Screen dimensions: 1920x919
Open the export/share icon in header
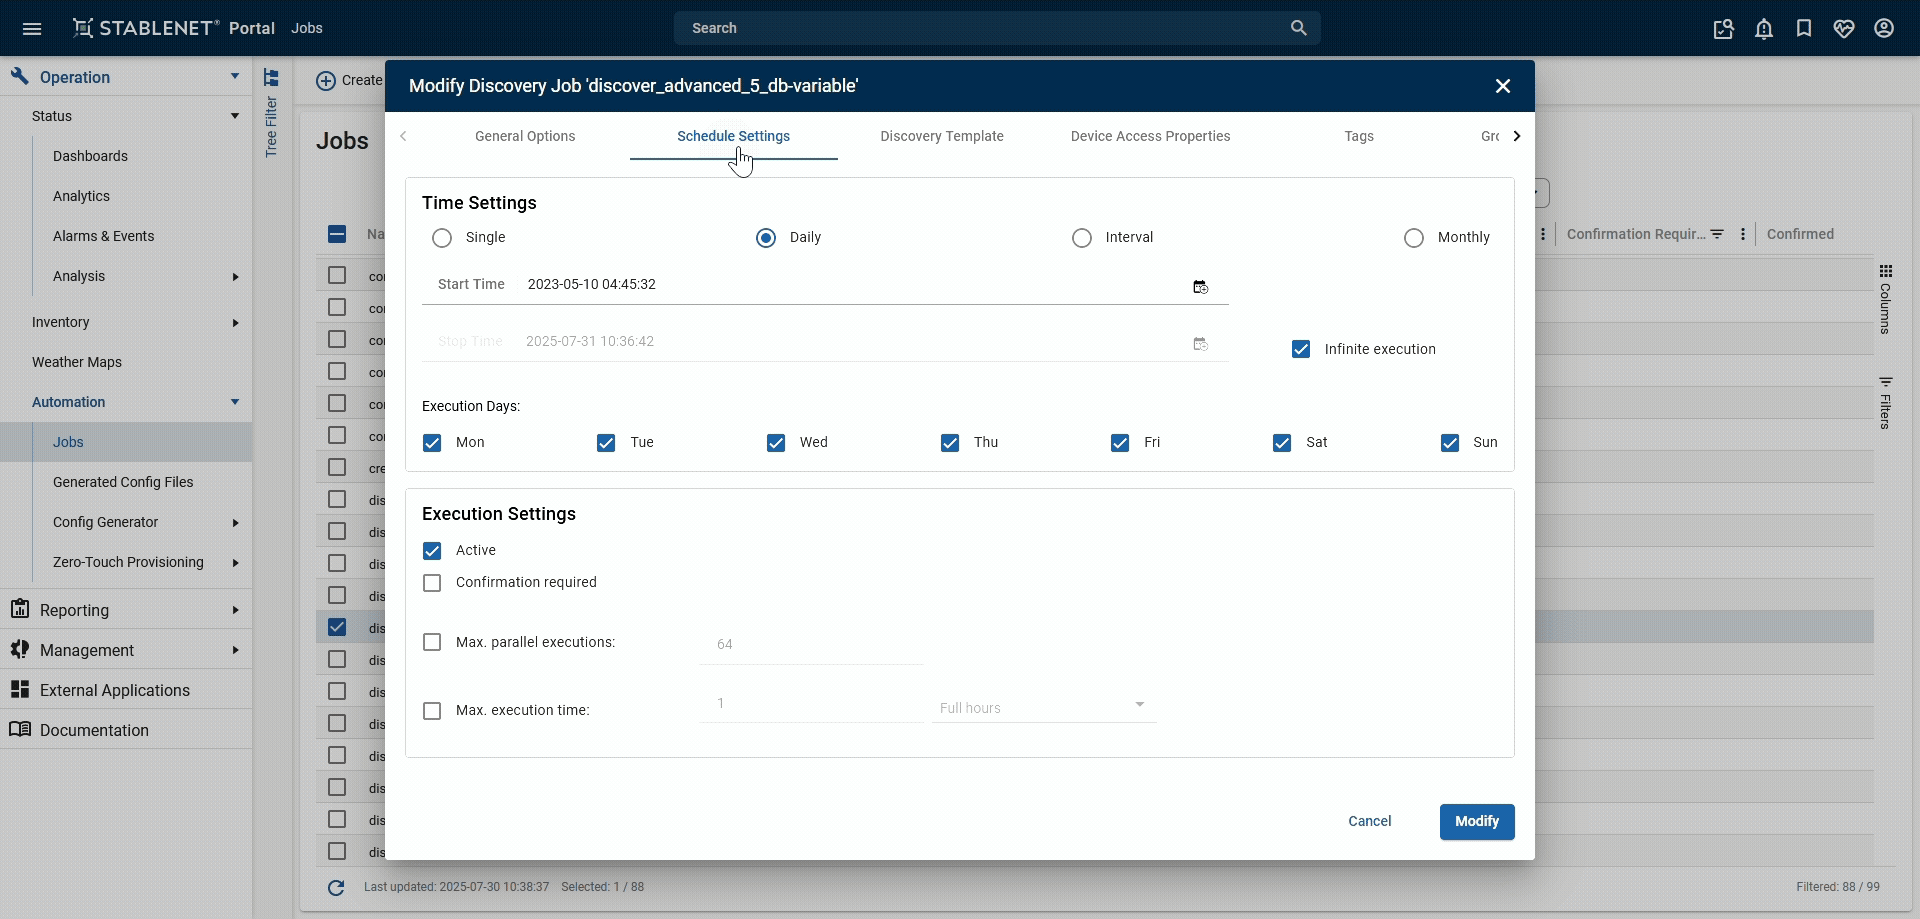point(1723,29)
